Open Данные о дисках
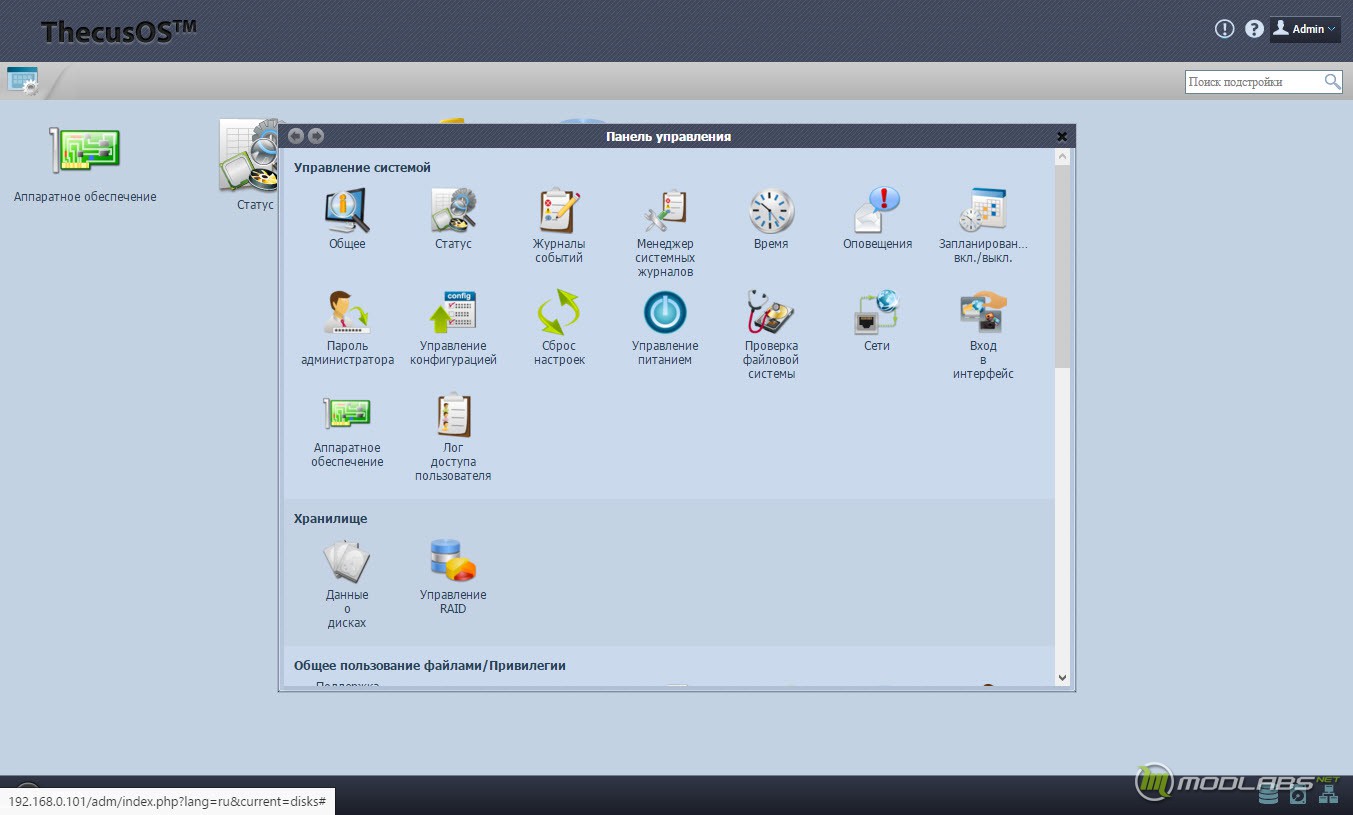The width and height of the screenshot is (1353, 815). point(347,562)
